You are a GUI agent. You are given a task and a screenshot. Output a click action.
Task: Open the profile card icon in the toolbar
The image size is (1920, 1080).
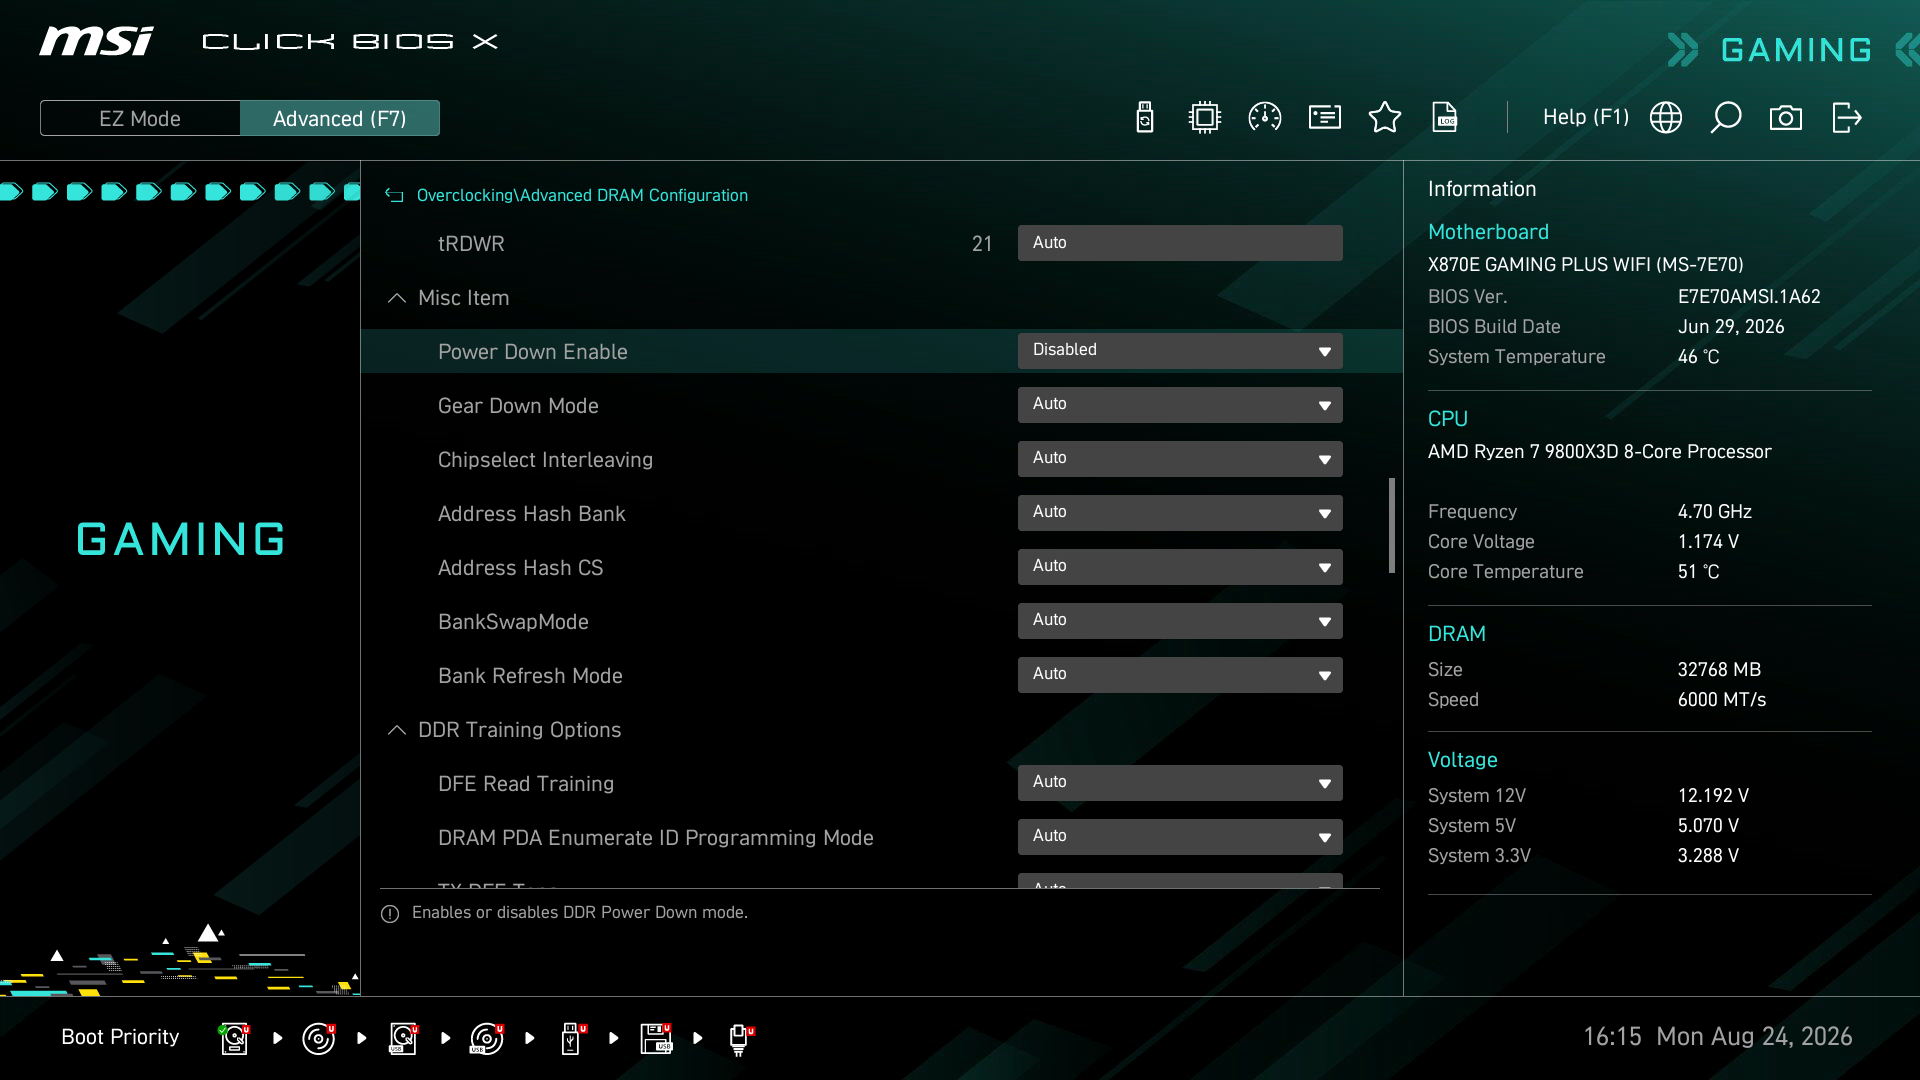point(1325,118)
